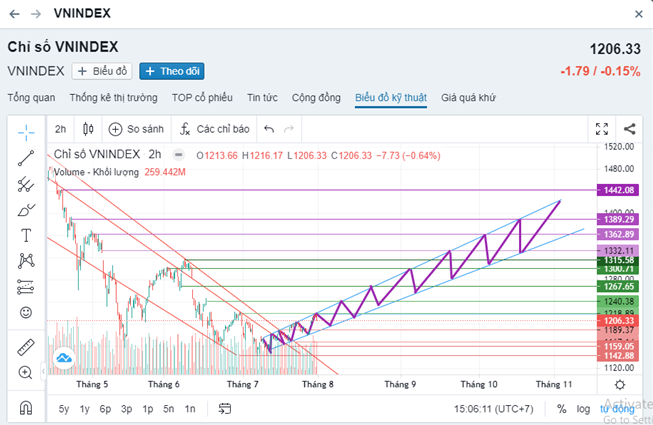Select the pattern drawing tool
This screenshot has height=425, width=653.
(x=26, y=261)
